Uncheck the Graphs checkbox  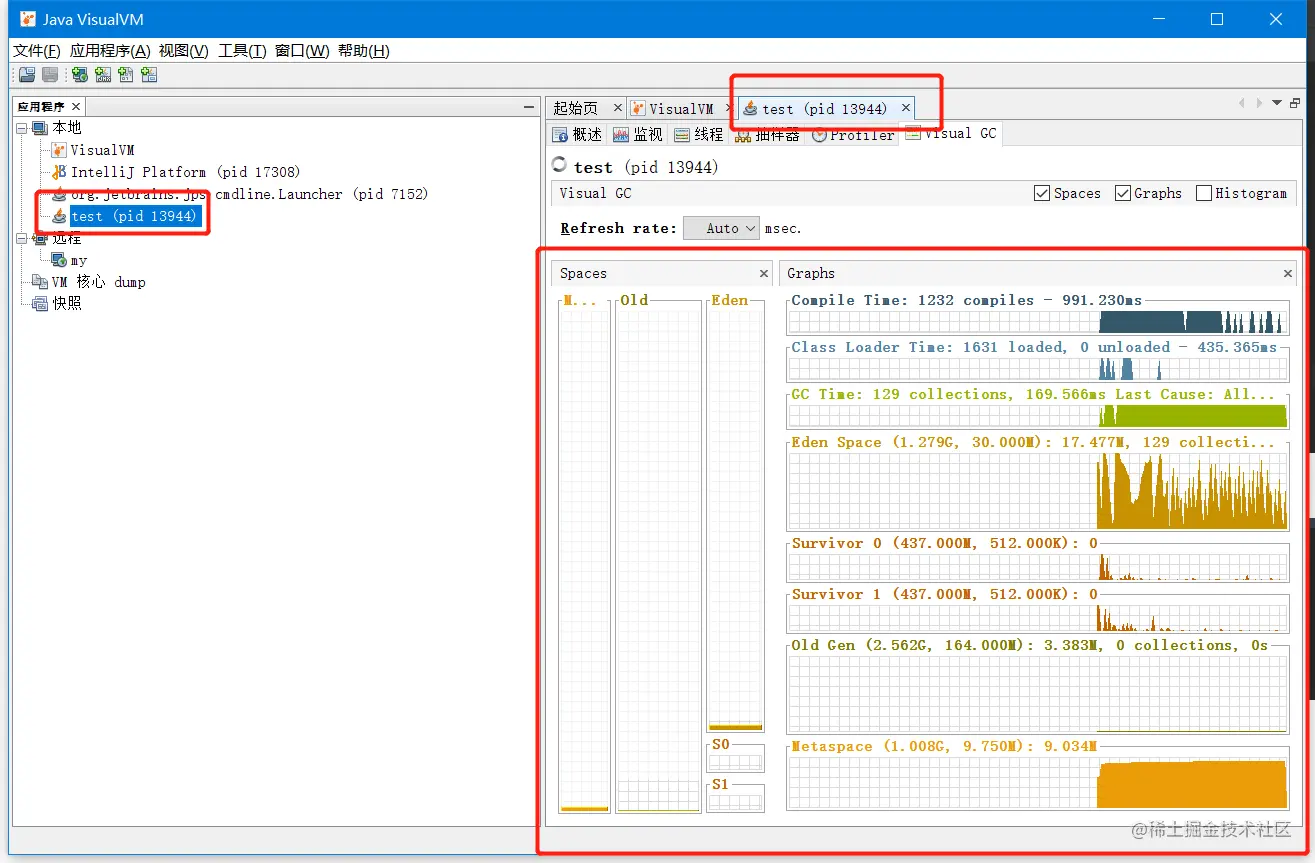point(1123,193)
